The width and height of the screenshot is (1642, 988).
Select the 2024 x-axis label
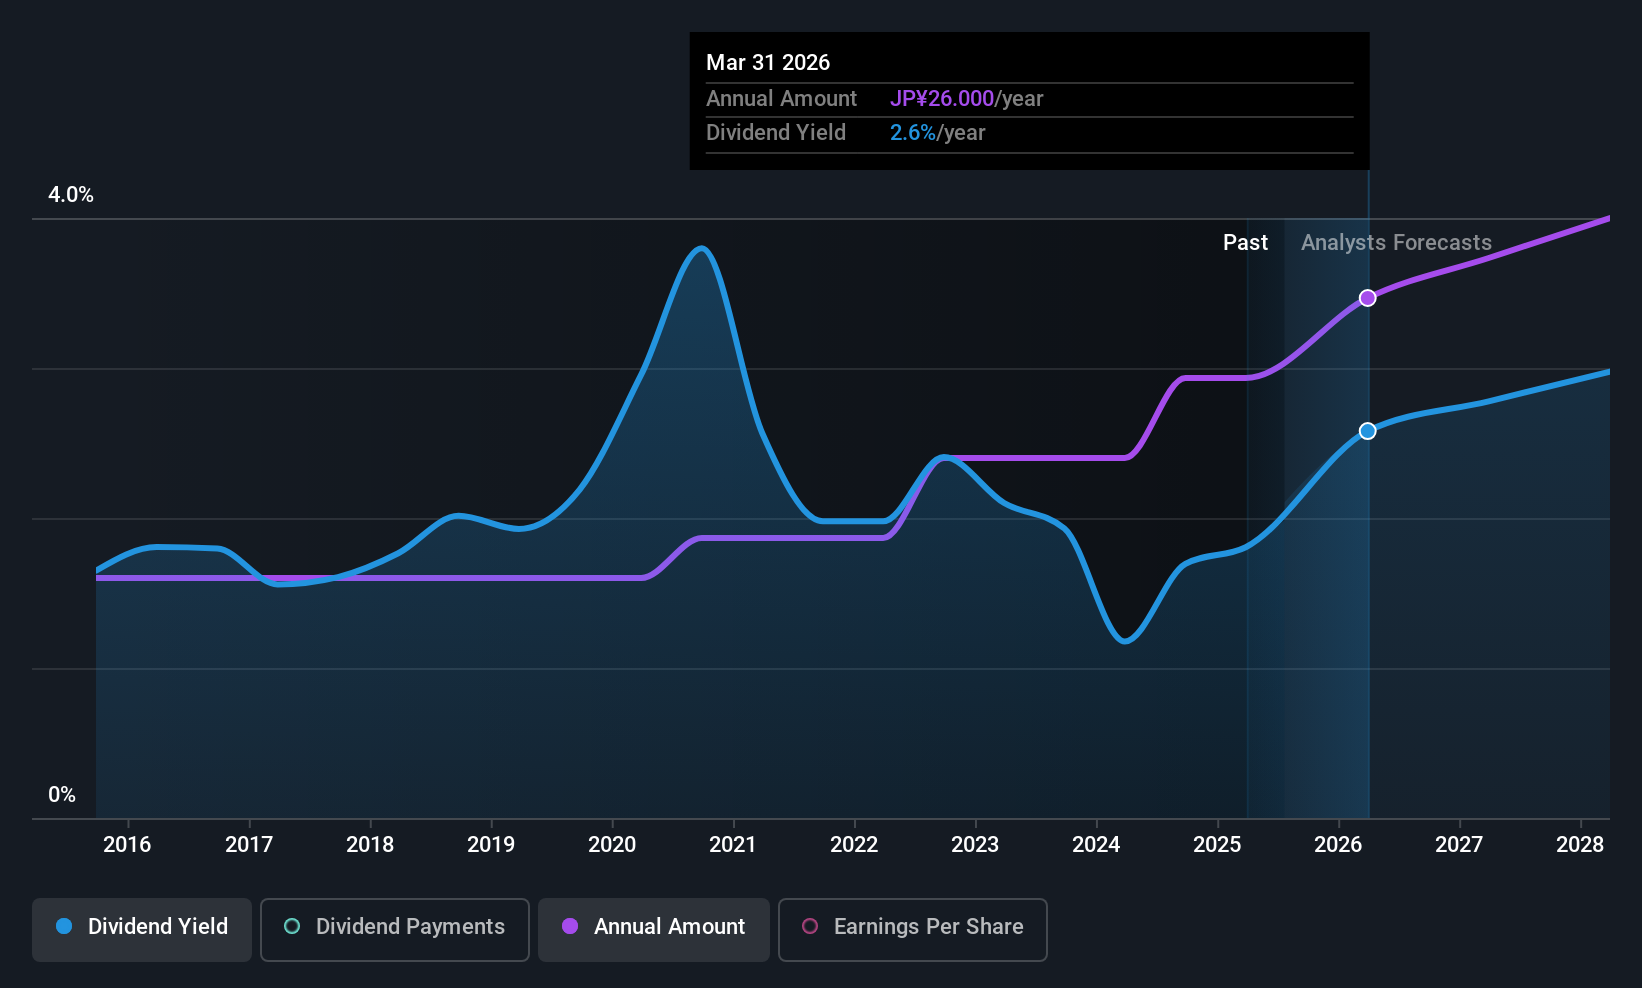click(1096, 845)
